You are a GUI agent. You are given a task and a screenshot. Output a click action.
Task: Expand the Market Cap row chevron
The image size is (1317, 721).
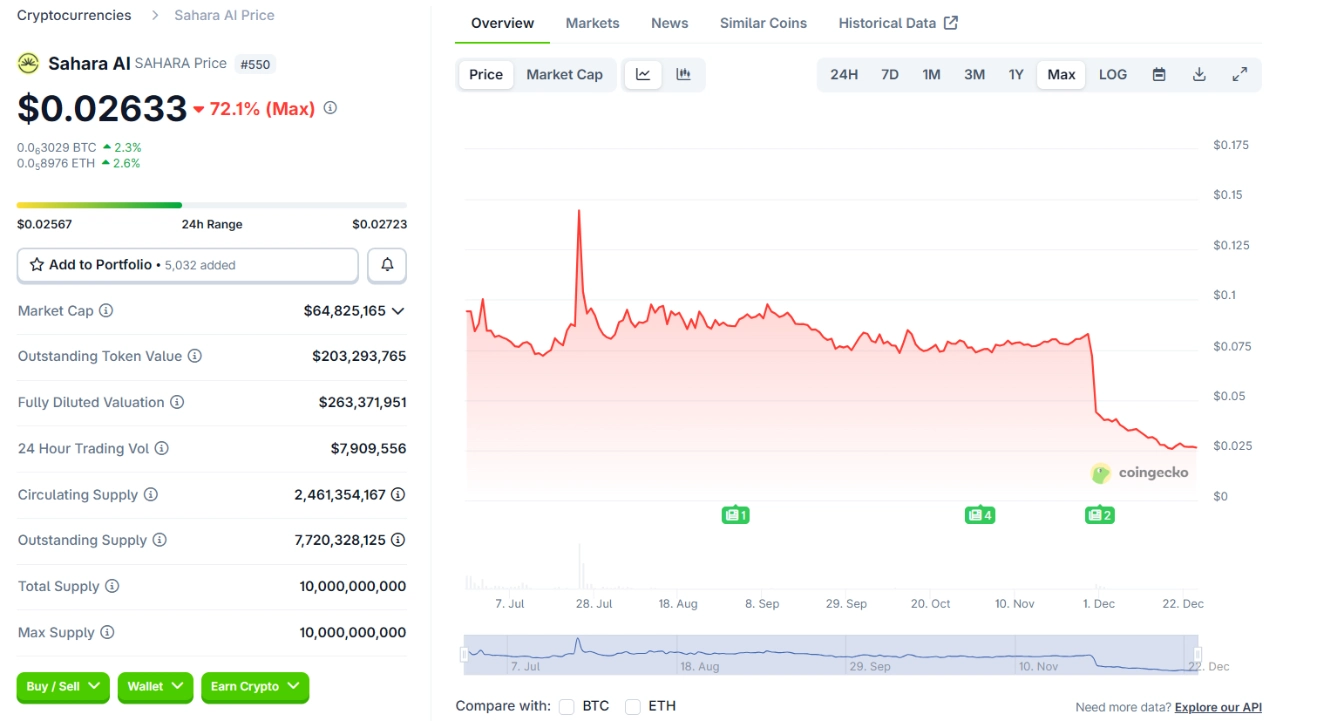point(398,310)
